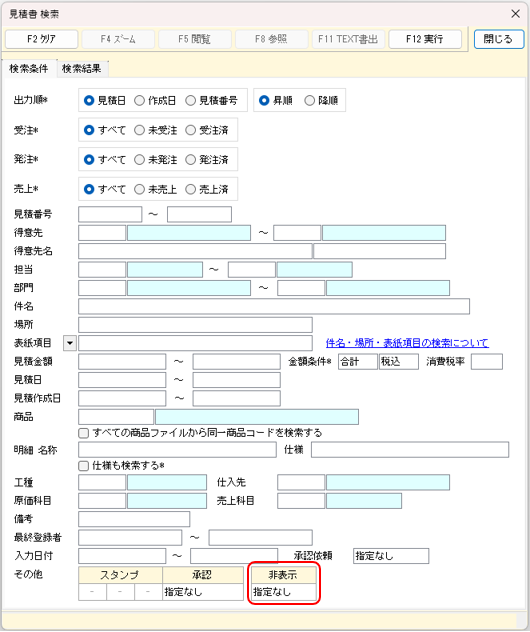Switch to the 検索結果 tab
The image size is (530, 632).
tap(81, 69)
